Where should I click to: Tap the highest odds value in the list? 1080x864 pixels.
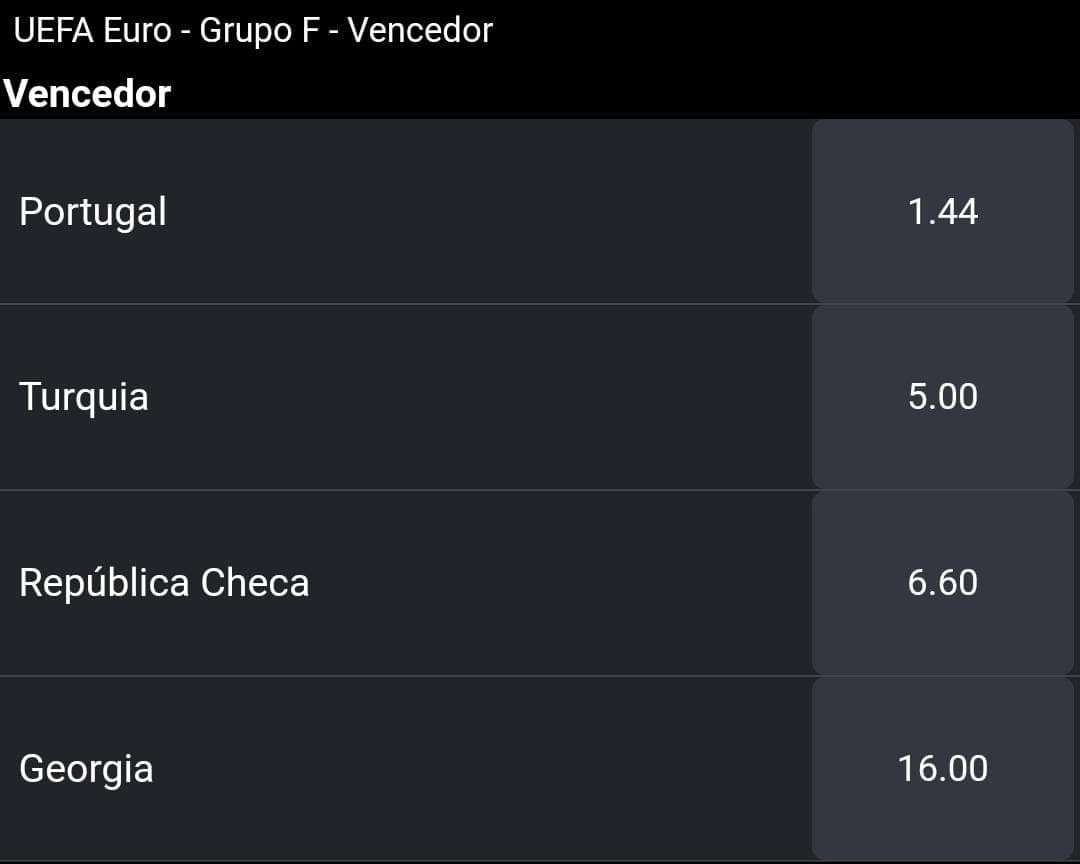(x=942, y=769)
